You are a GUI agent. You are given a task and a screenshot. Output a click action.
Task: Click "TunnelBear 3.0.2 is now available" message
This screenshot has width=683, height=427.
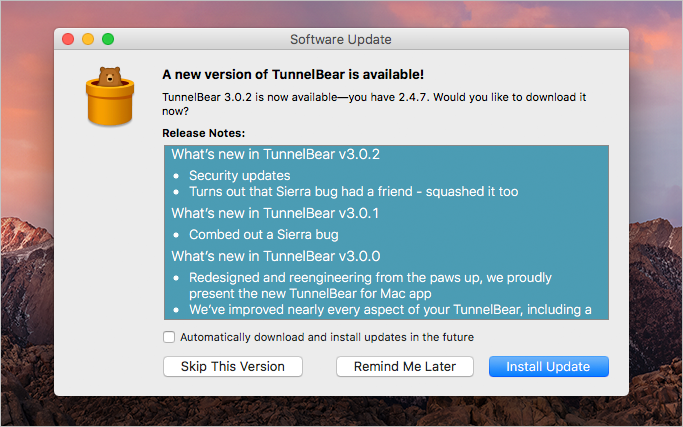pos(374,104)
